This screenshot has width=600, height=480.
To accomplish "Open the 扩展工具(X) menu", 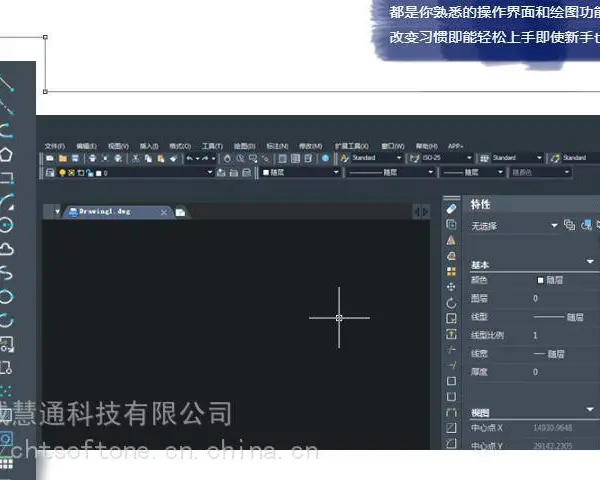I will pyautogui.click(x=352, y=146).
